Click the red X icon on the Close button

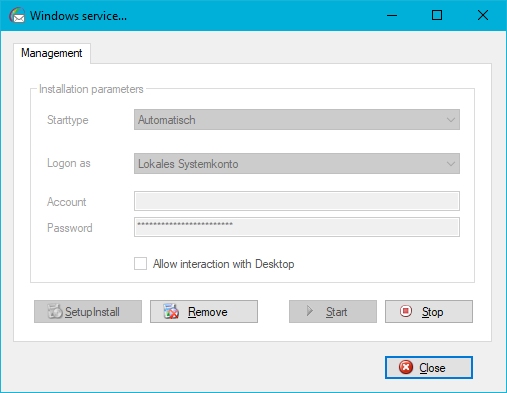click(406, 367)
